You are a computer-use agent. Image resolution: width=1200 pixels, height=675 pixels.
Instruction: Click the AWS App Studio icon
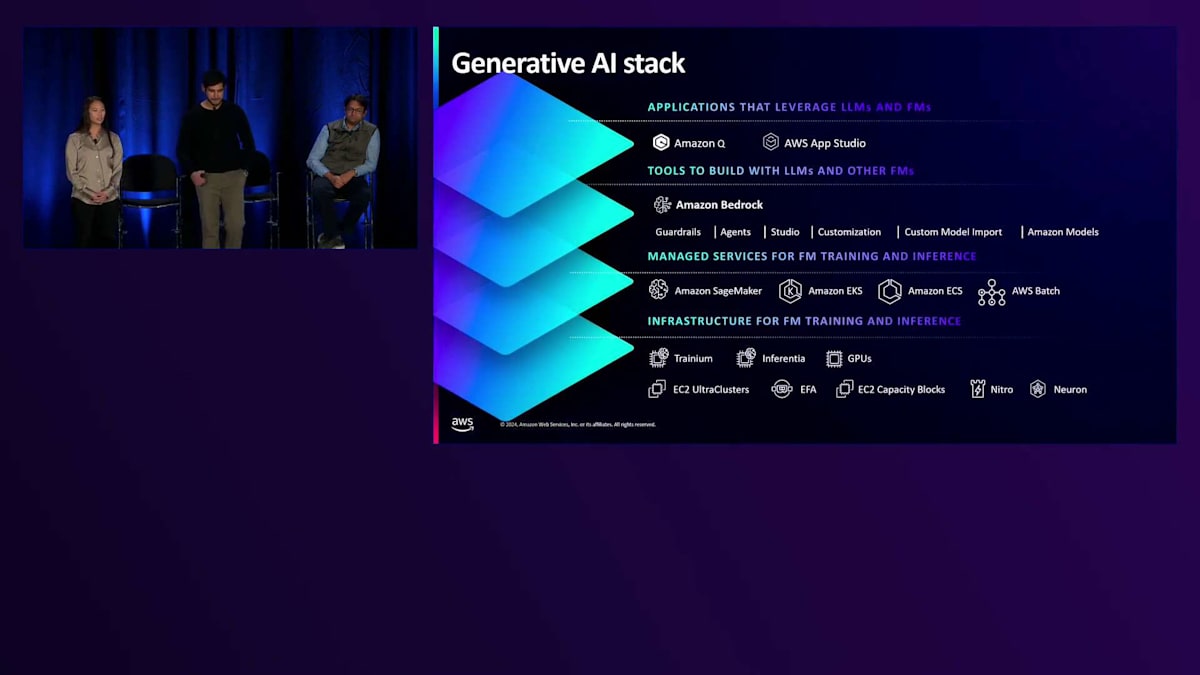pos(771,143)
